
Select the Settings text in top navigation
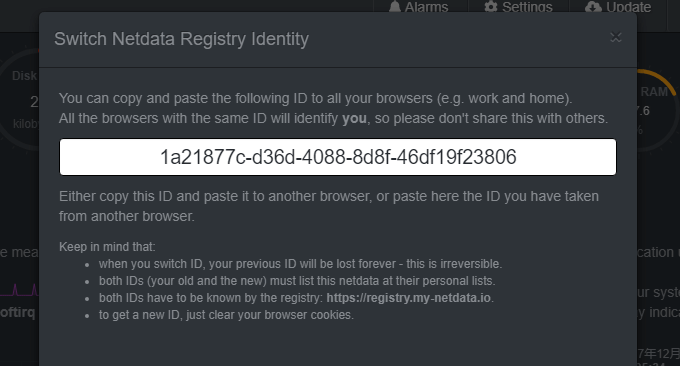tap(527, 7)
